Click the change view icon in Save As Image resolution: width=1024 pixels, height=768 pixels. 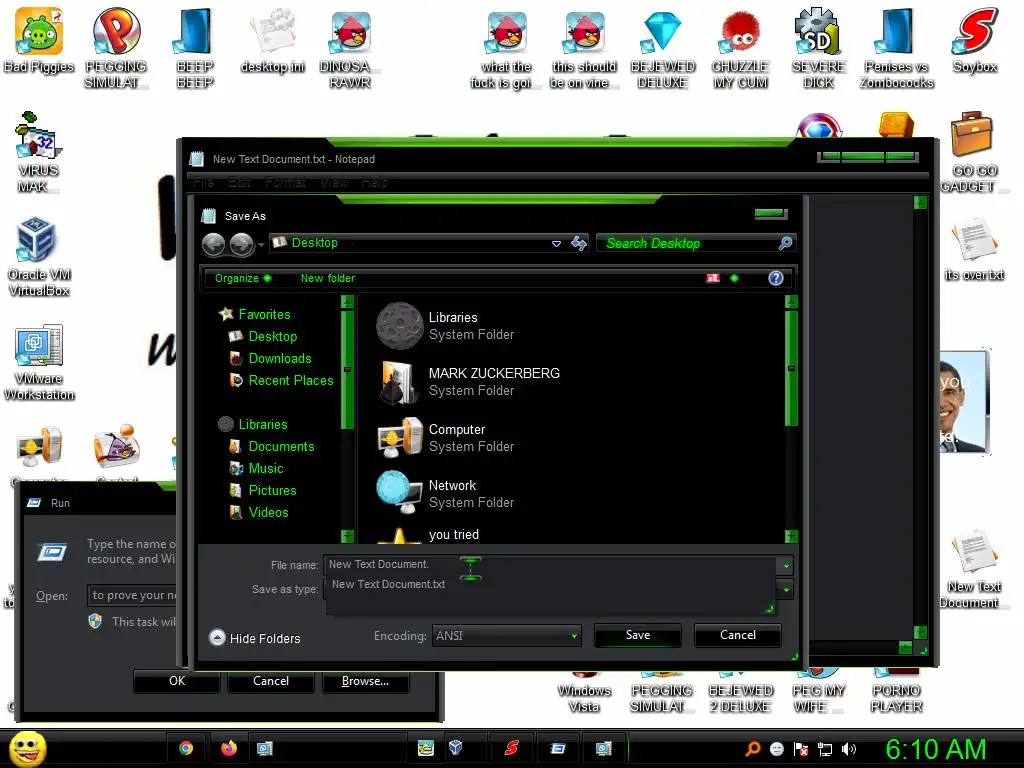tap(712, 278)
